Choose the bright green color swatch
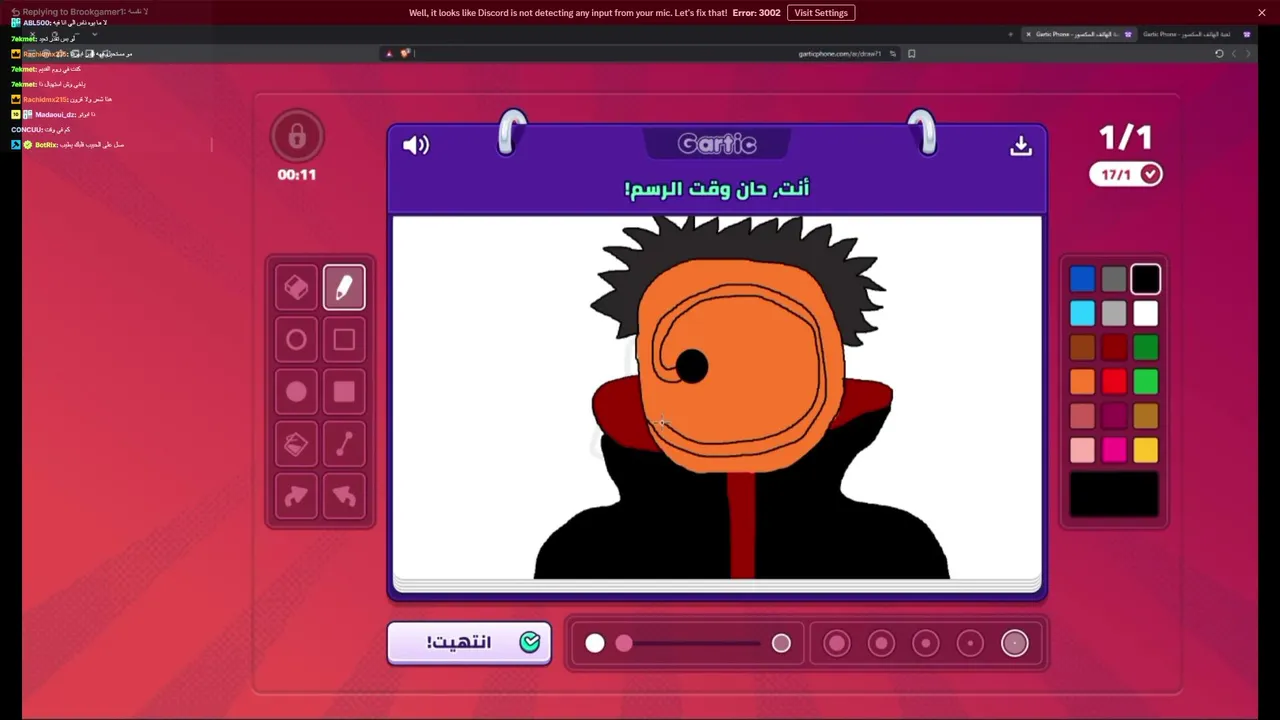1280x720 pixels. point(1146,381)
